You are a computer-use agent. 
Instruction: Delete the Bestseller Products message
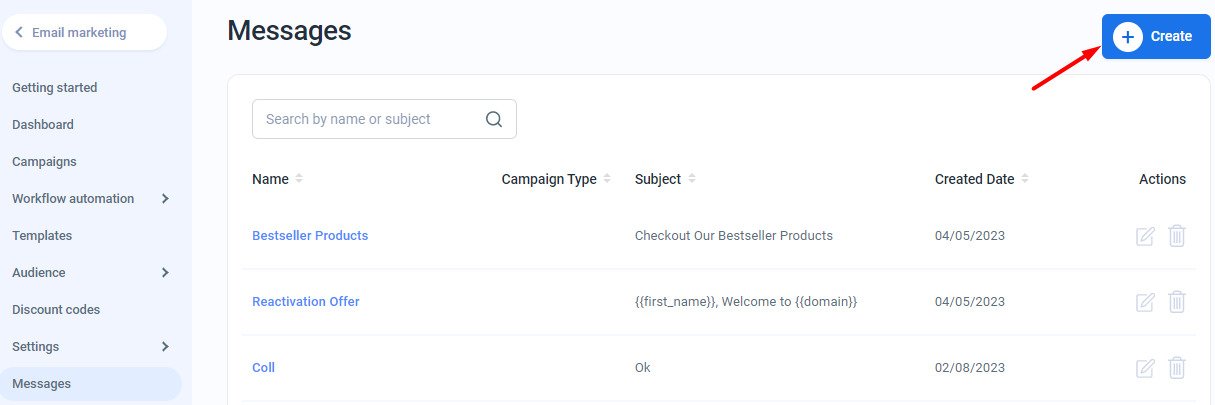(x=1177, y=236)
